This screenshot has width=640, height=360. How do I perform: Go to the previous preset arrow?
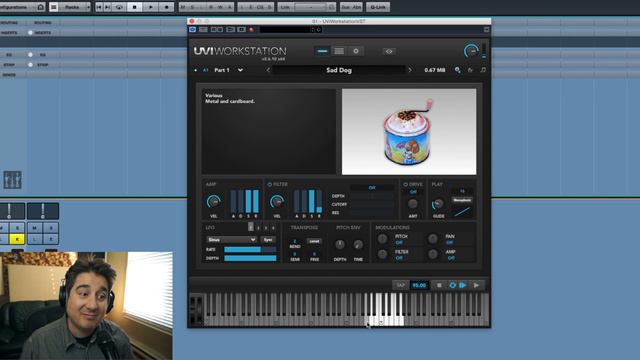click(x=268, y=70)
